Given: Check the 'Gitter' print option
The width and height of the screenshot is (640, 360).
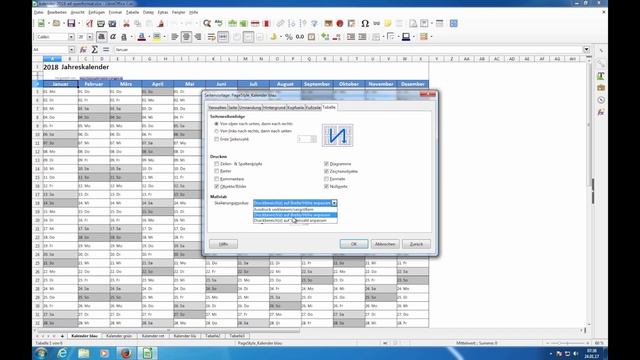Looking at the screenshot, I should pyautogui.click(x=217, y=171).
